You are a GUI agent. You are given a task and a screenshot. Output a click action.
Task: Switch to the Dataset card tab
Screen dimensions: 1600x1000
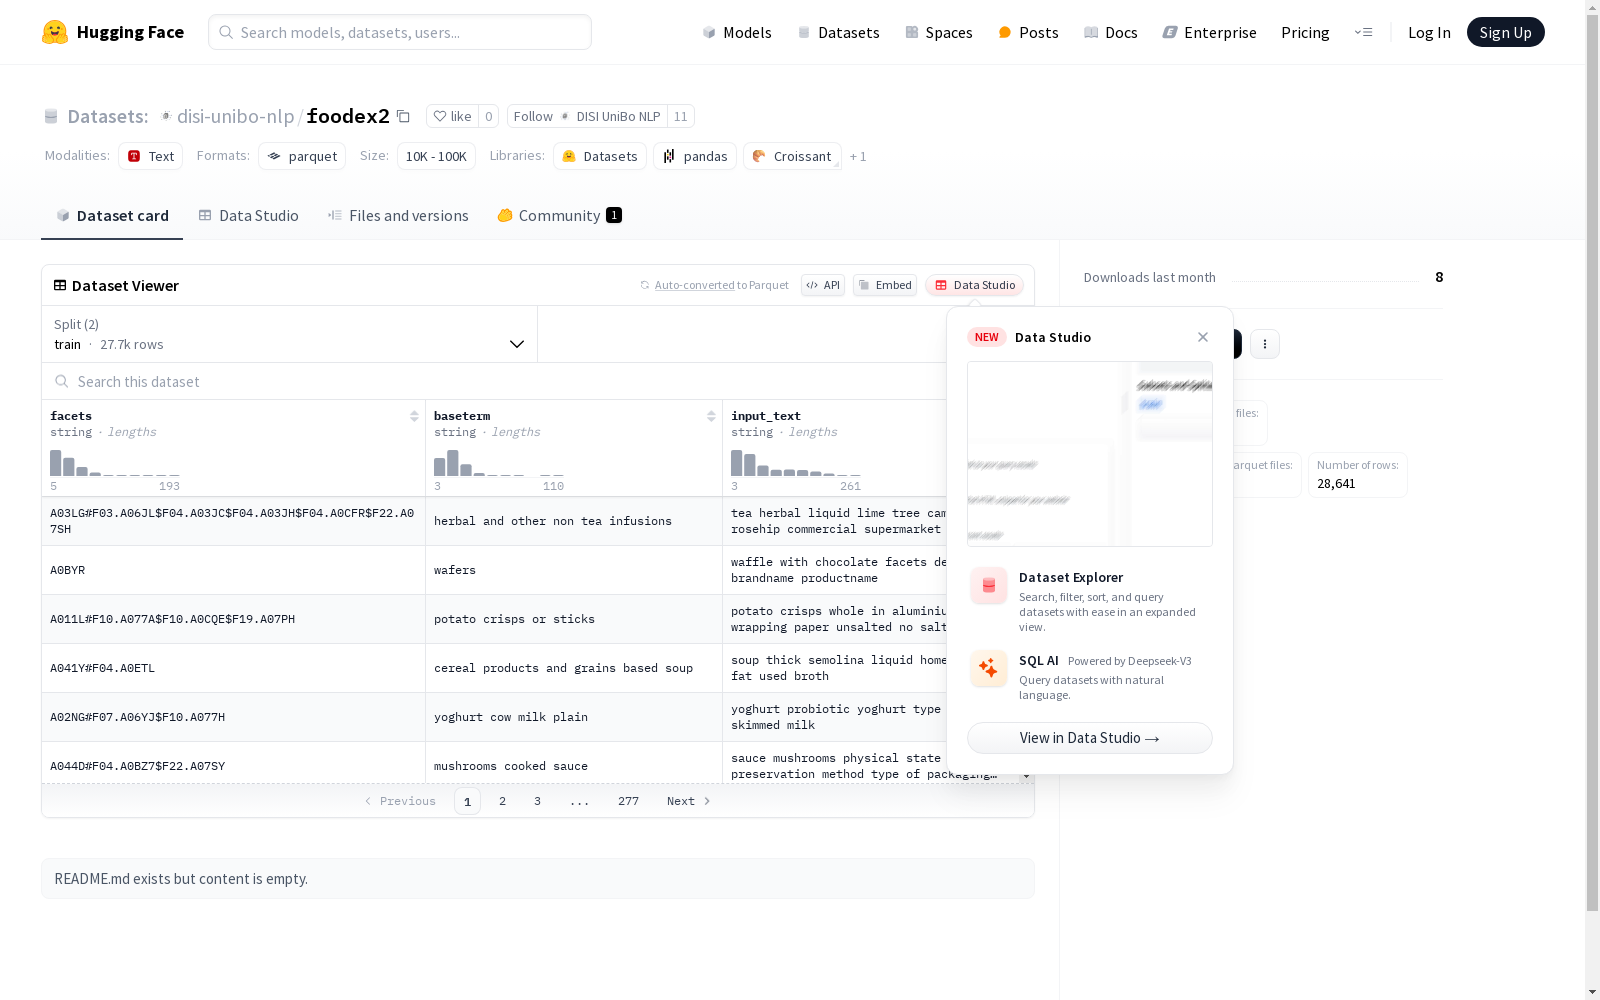click(112, 215)
